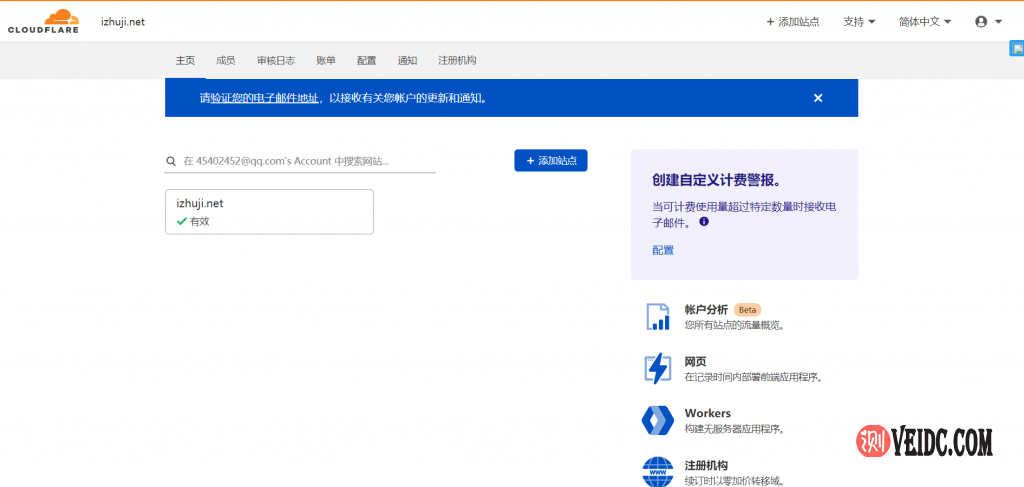Click text 续订时以零加价转移域
The height and width of the screenshot is (487, 1024).
coord(734,481)
